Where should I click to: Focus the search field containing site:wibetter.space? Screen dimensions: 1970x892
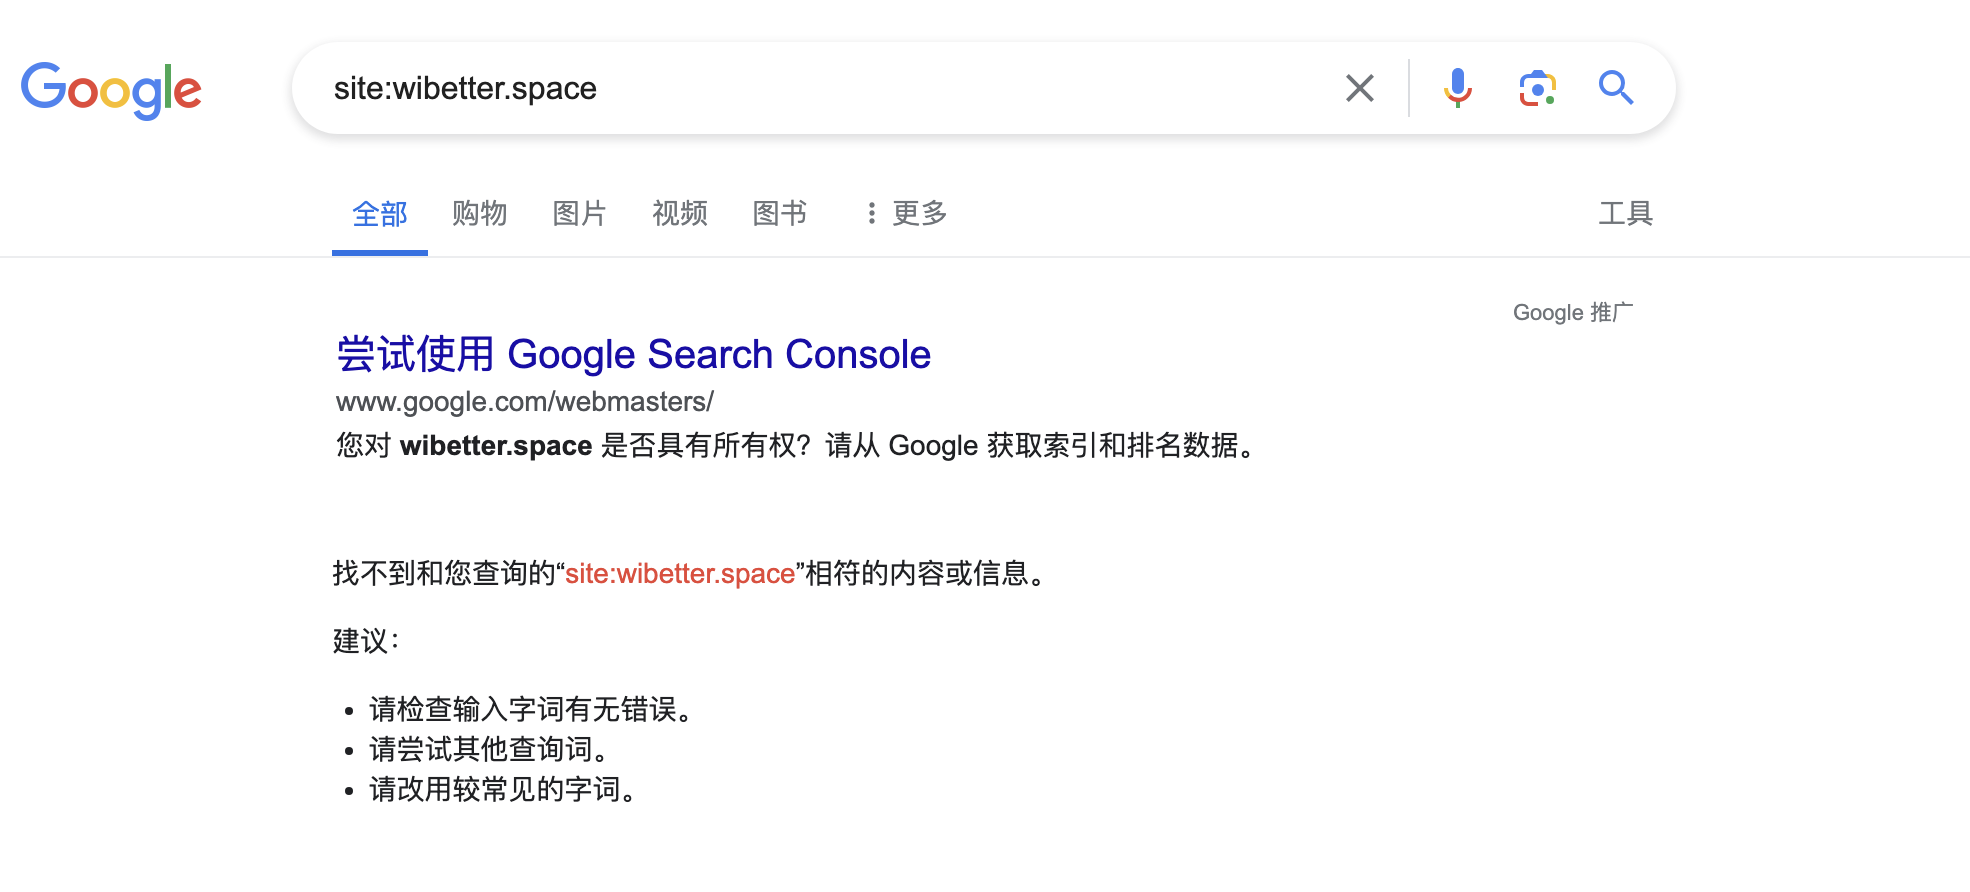830,88
